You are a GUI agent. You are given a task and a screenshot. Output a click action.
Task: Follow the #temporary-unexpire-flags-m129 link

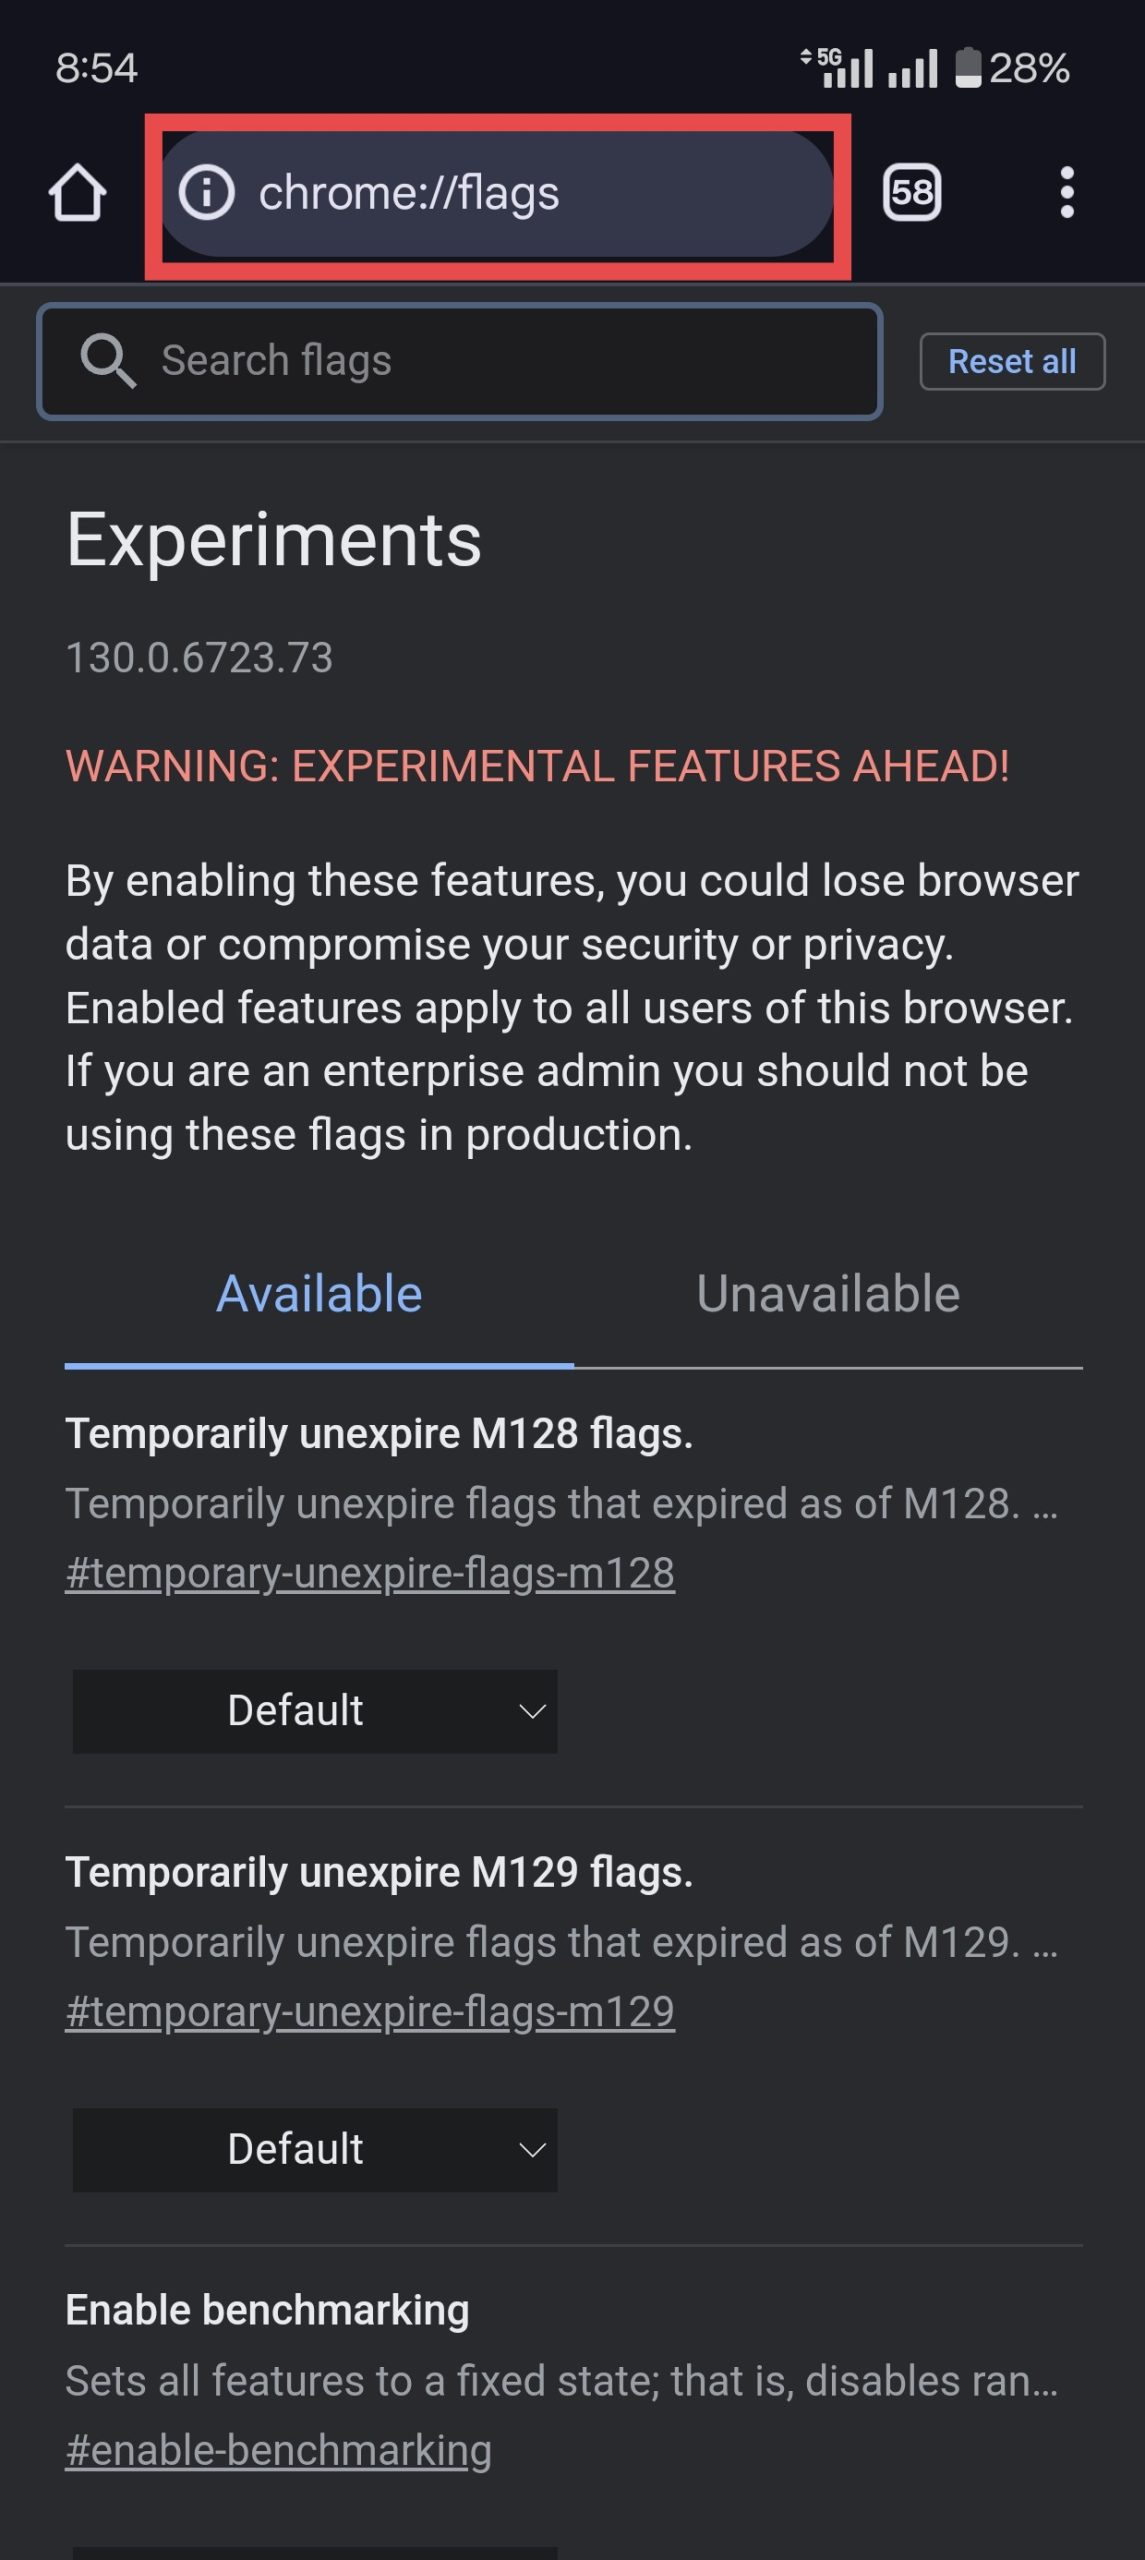(x=370, y=2012)
